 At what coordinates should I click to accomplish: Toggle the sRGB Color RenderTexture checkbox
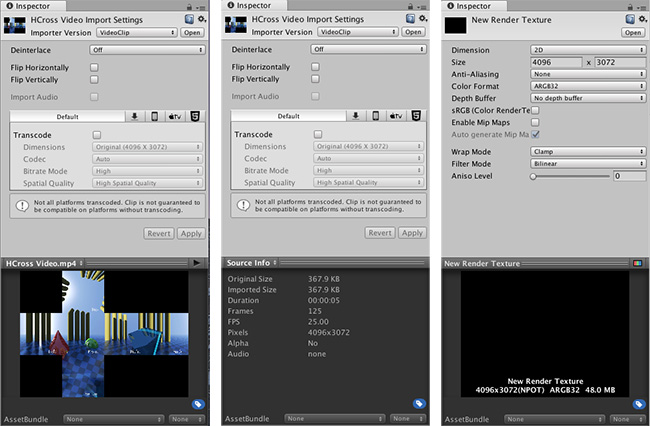[x=536, y=109]
